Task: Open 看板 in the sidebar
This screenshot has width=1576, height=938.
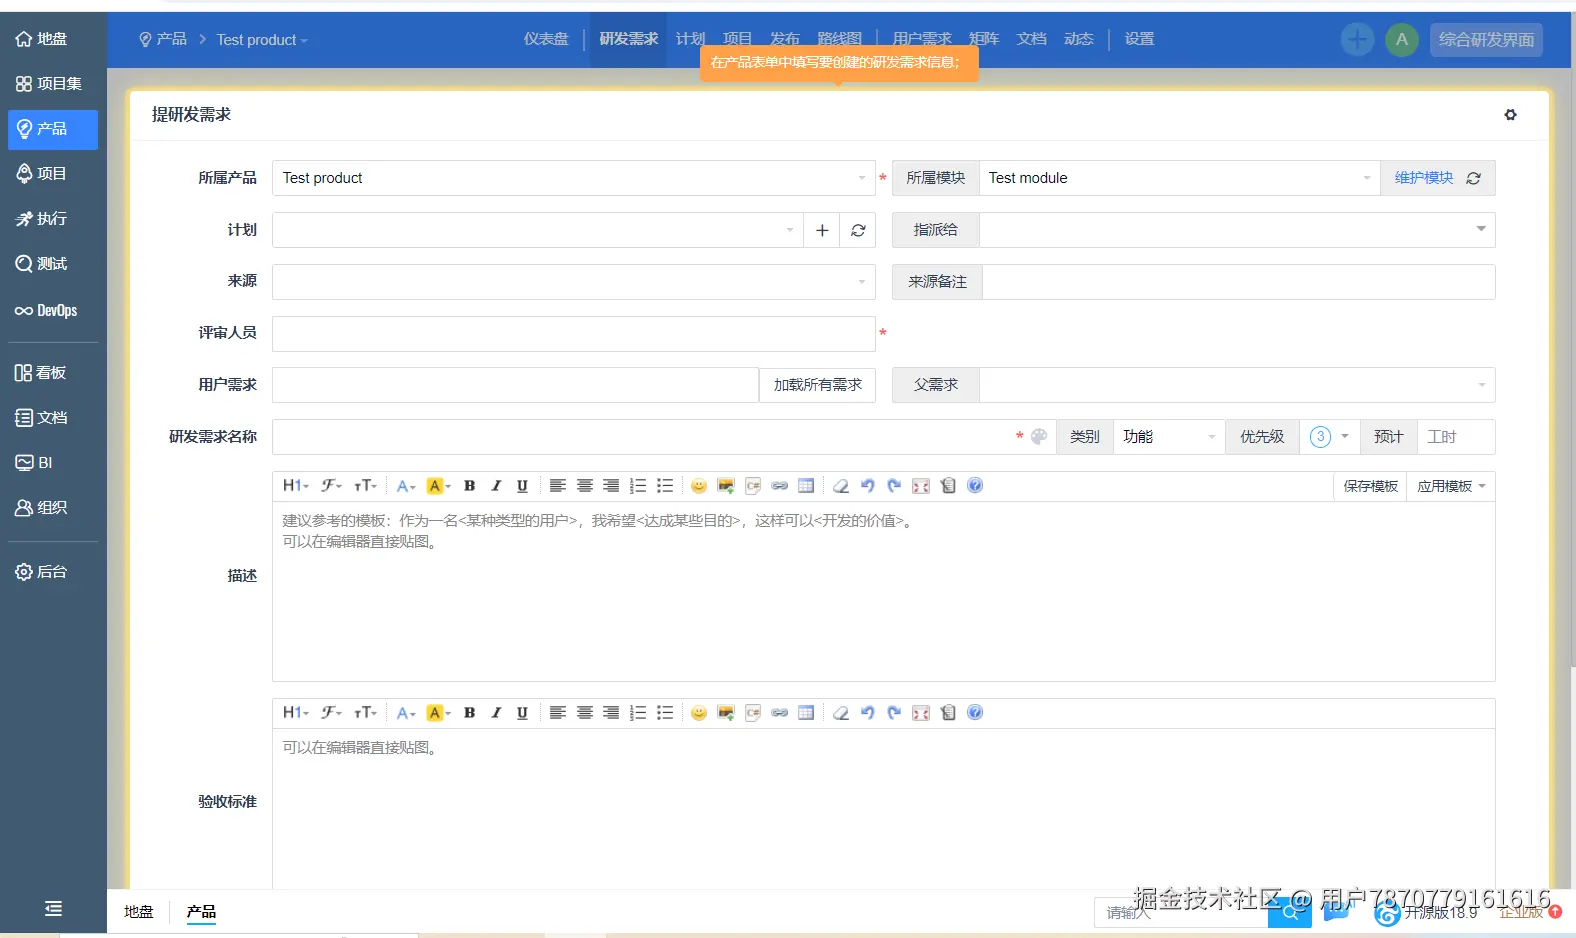Action: [41, 373]
